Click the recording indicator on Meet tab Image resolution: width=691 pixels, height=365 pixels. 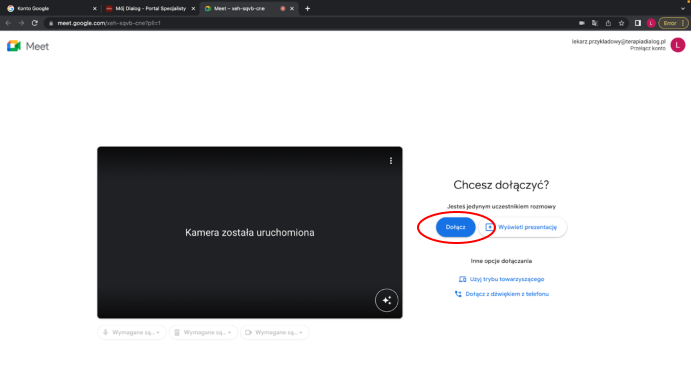[x=282, y=8]
